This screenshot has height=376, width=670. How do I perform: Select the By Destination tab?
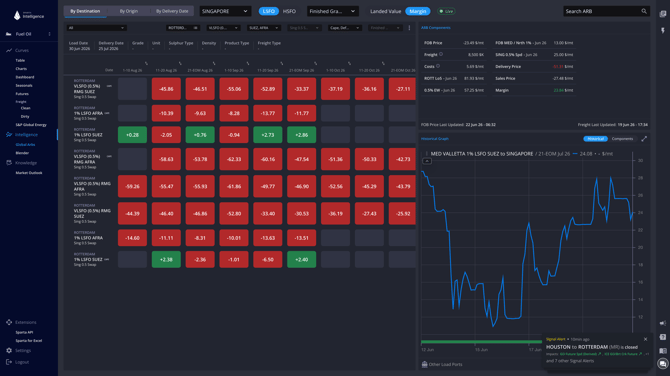pos(85,11)
